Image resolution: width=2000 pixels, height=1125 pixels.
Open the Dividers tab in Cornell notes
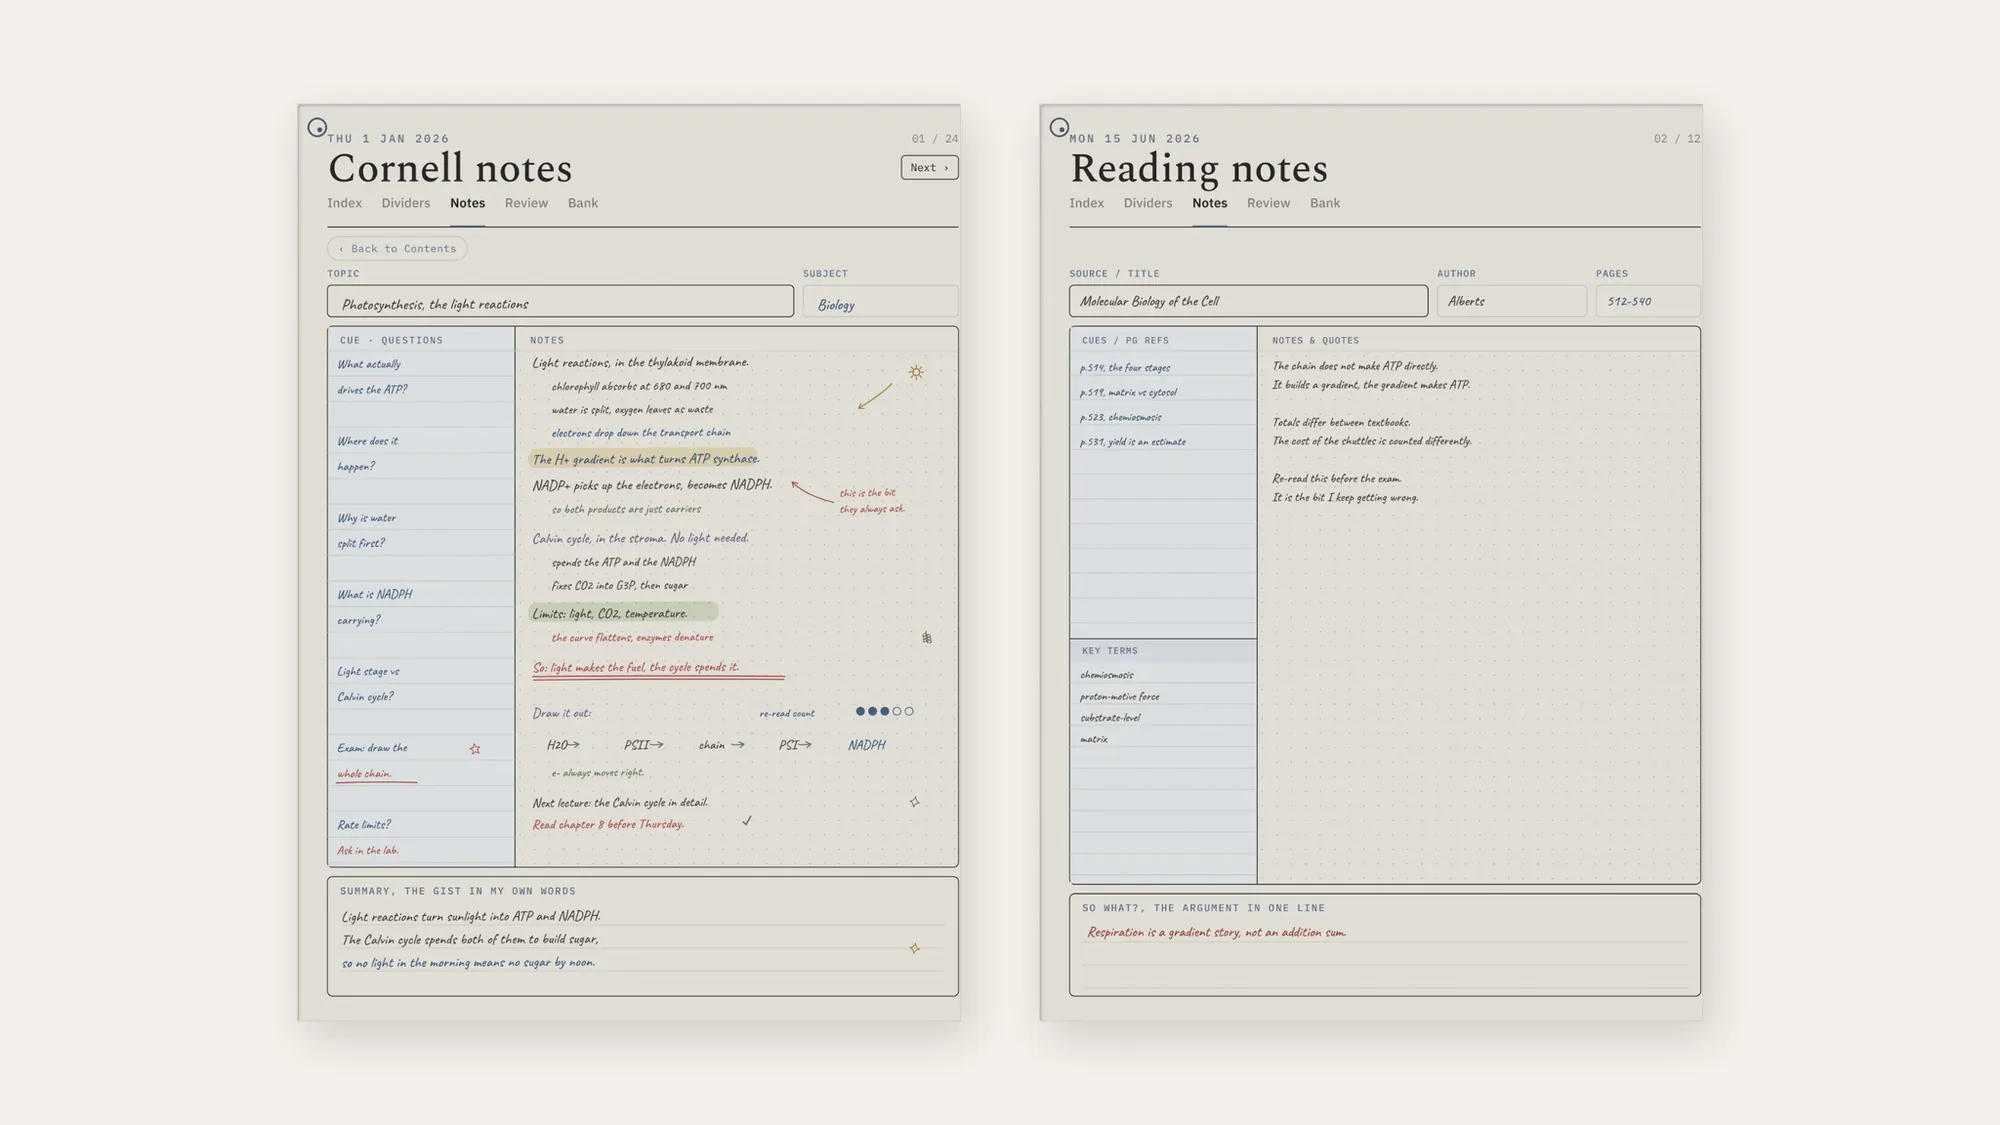[x=405, y=203]
